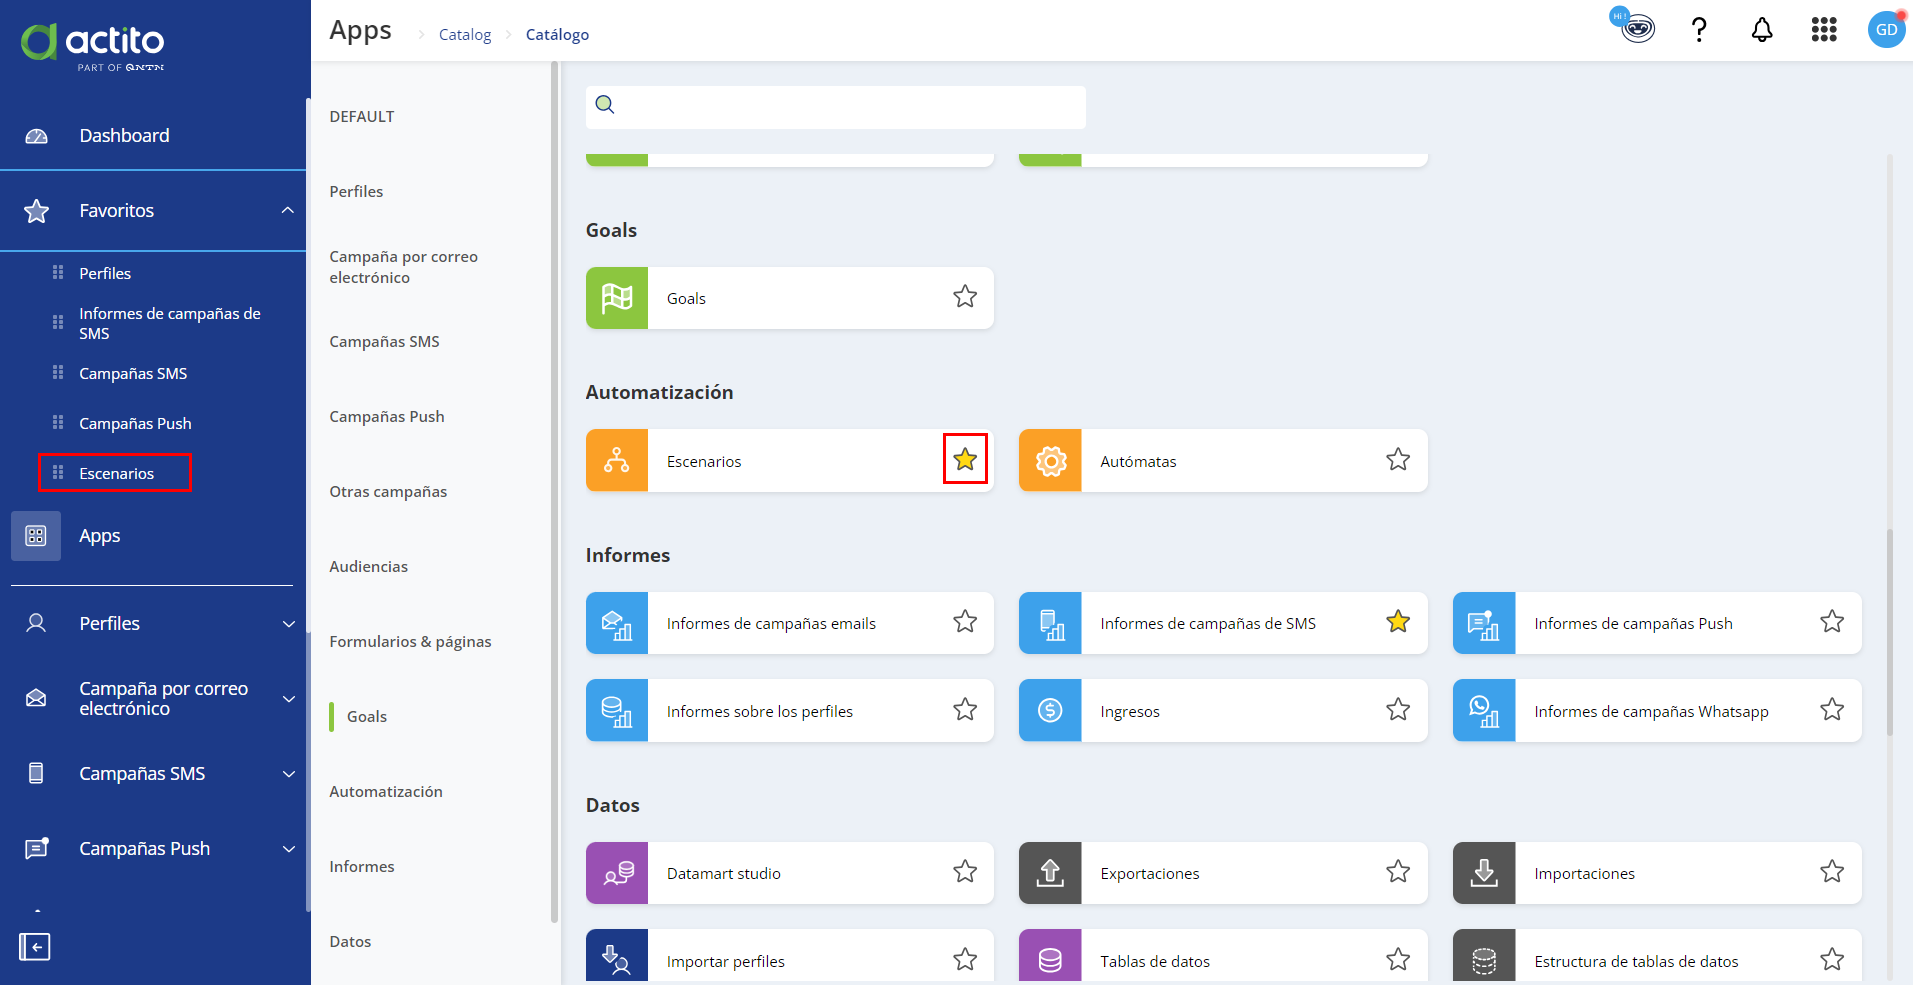The height and width of the screenshot is (985, 1913).
Task: Click the Informes de campañas de SMS icon
Action: coord(1050,623)
